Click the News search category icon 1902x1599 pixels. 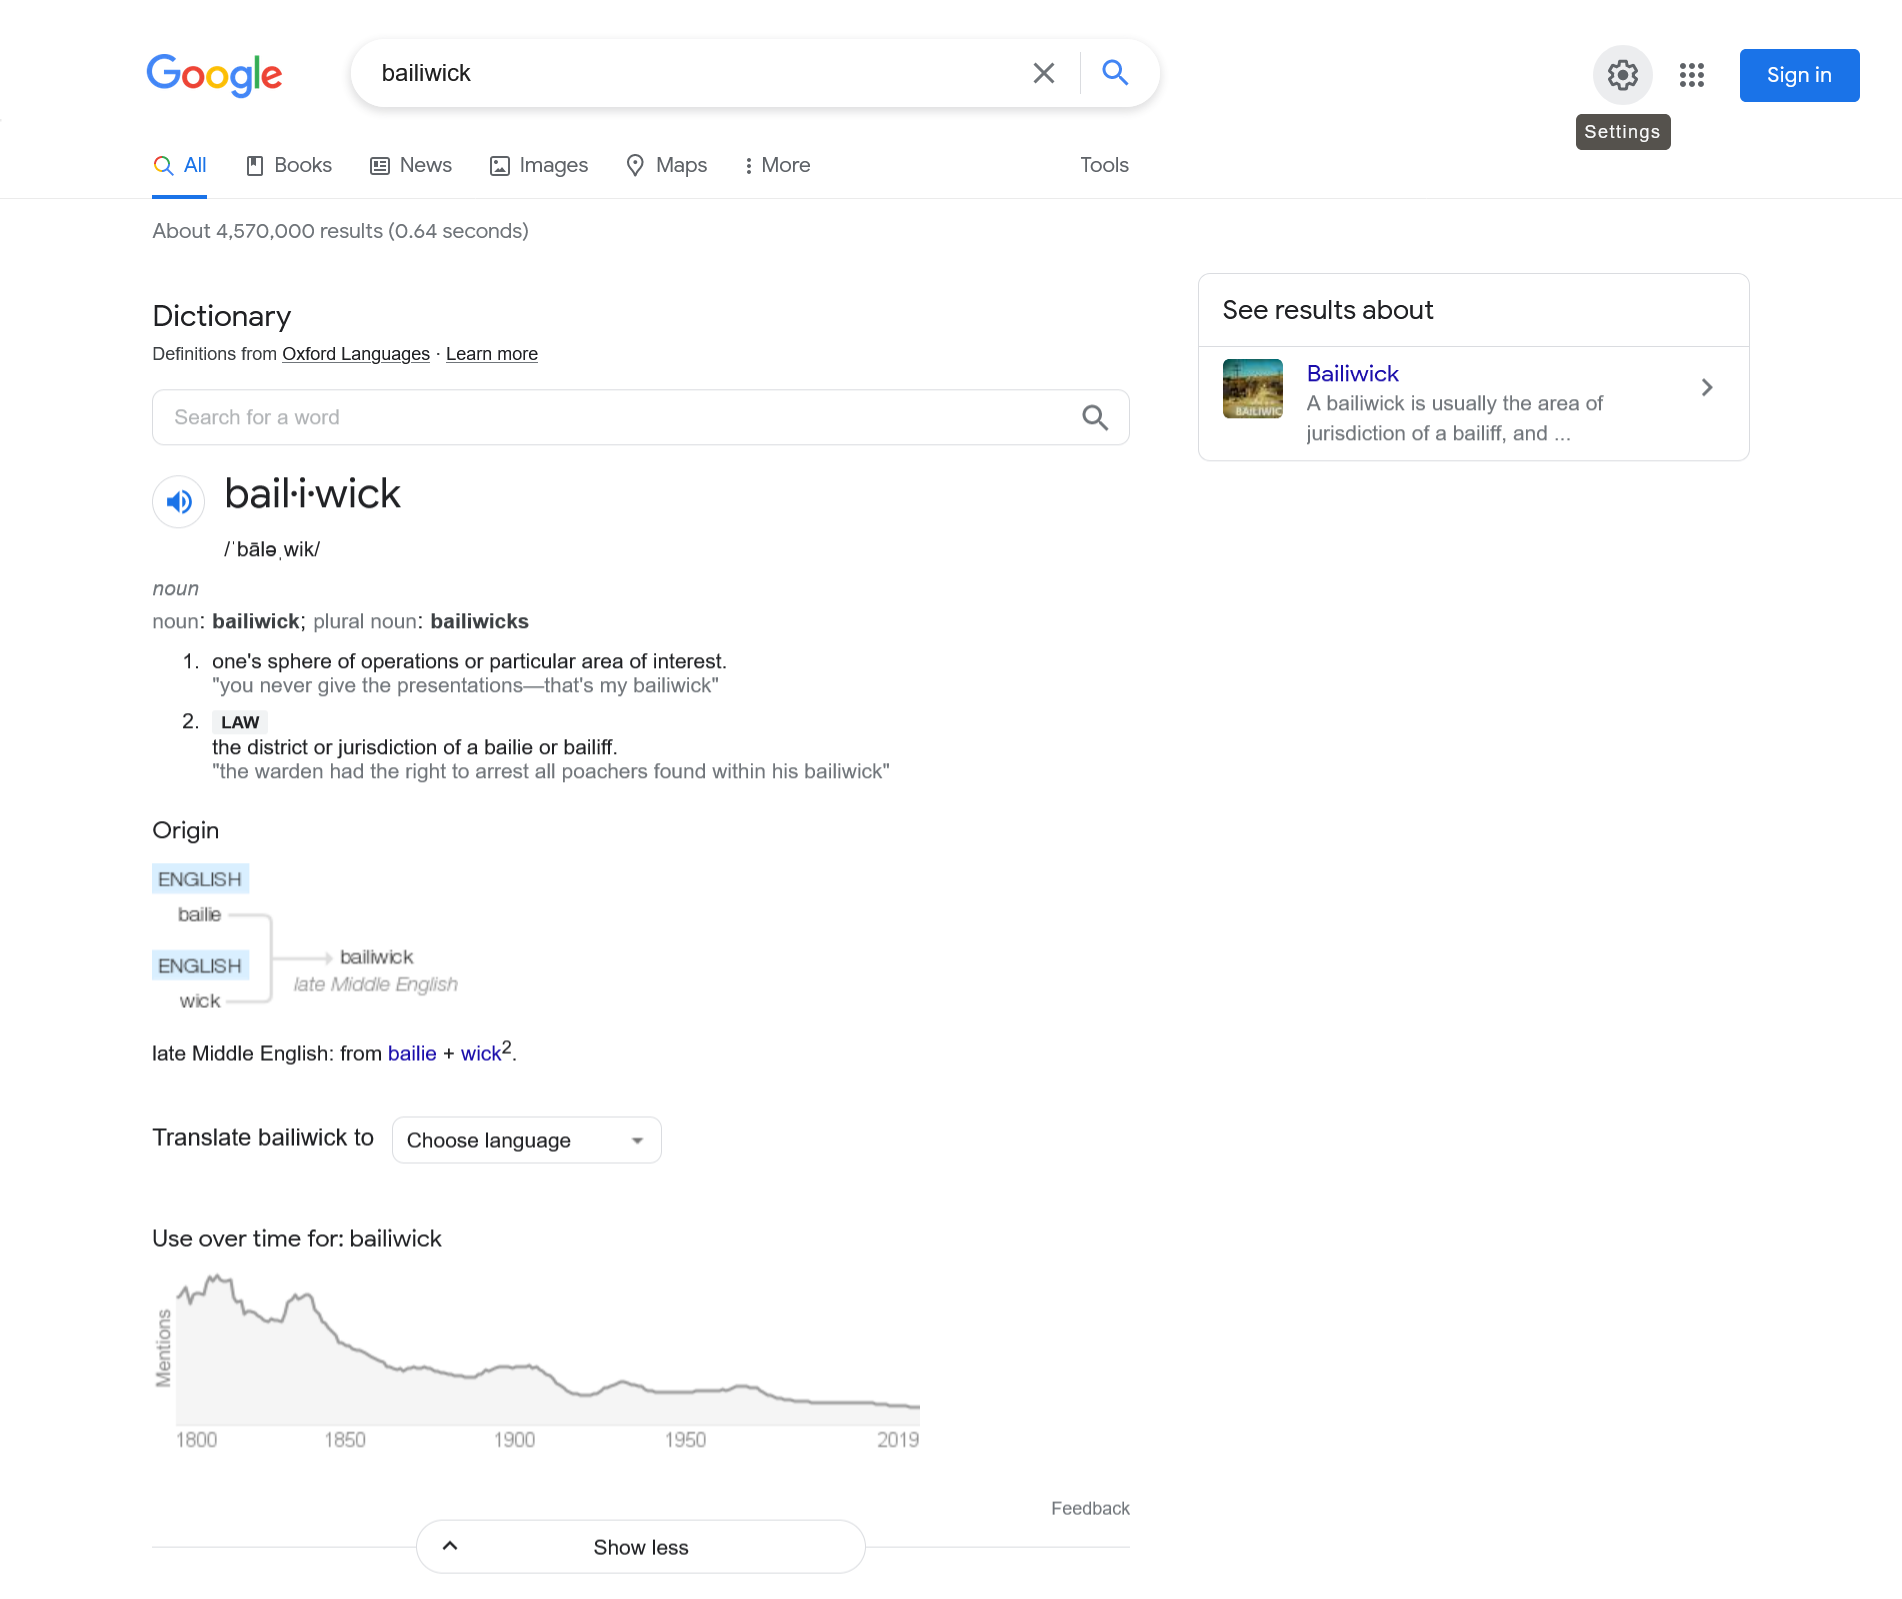[x=379, y=165]
